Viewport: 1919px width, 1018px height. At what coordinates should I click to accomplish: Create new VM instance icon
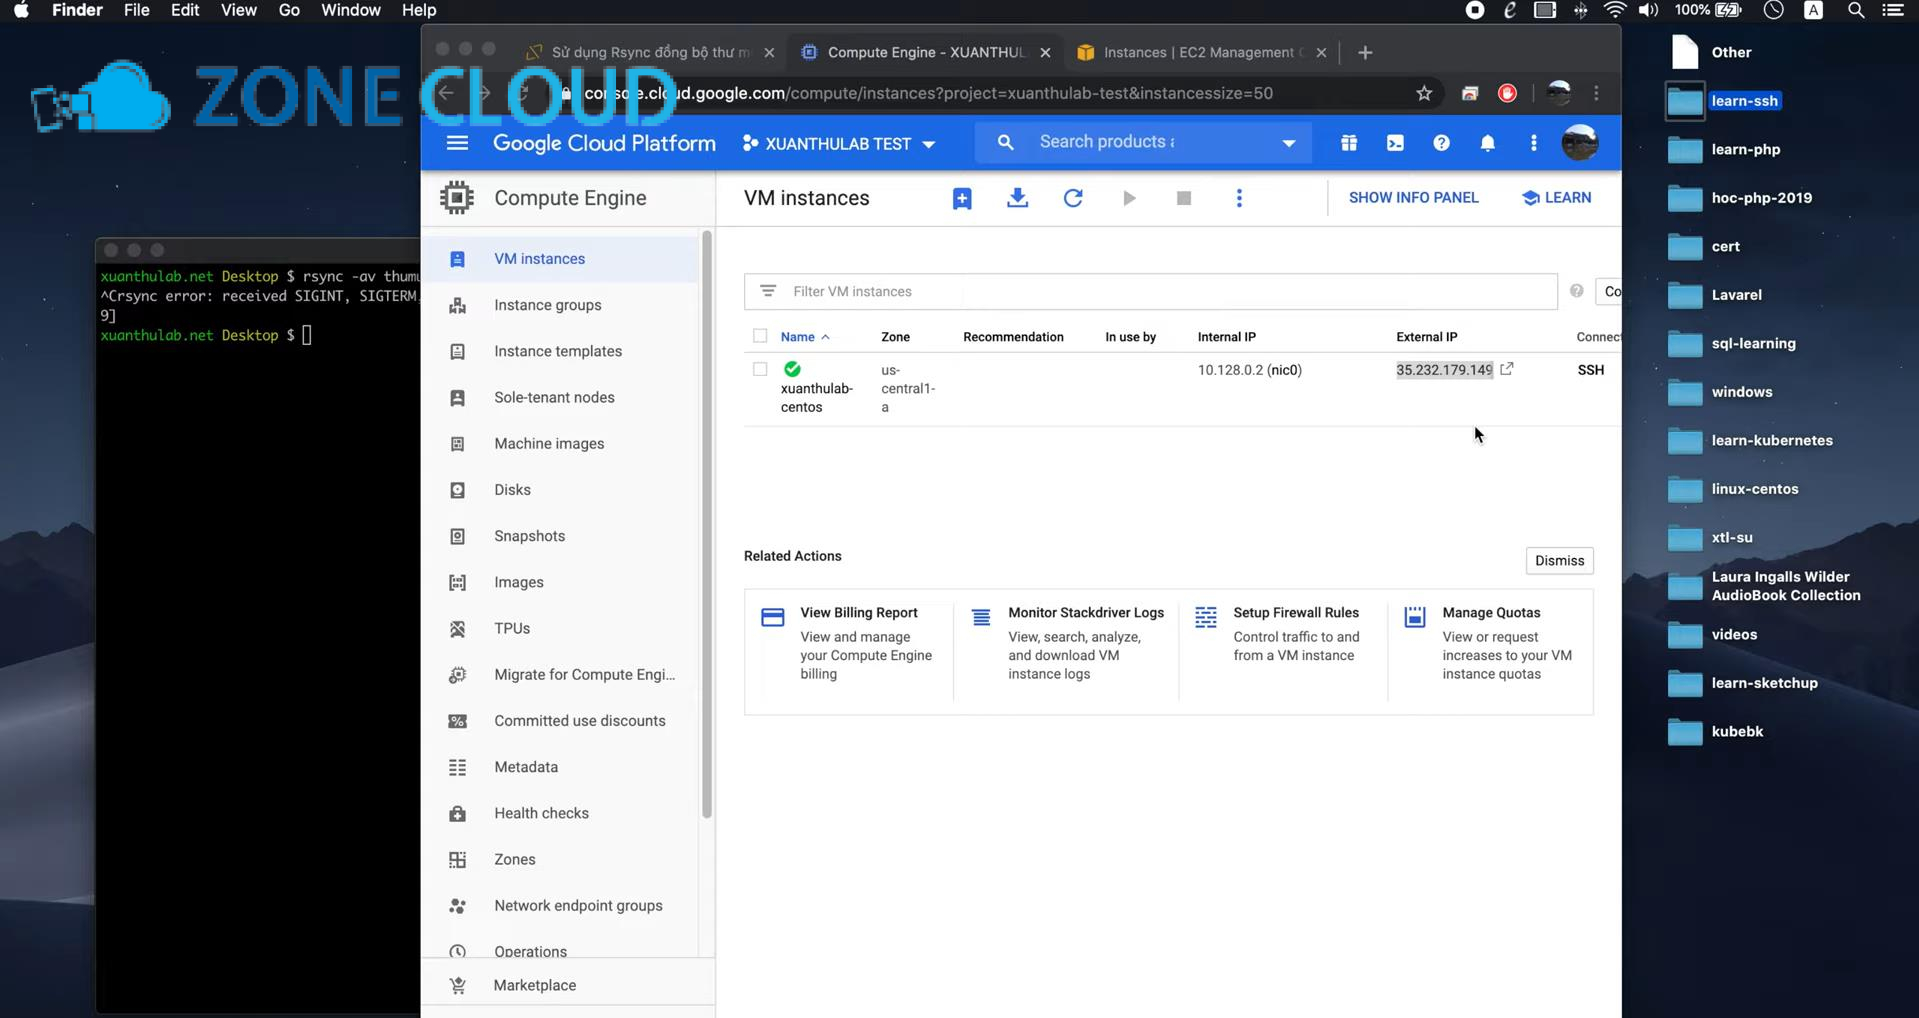coord(961,198)
